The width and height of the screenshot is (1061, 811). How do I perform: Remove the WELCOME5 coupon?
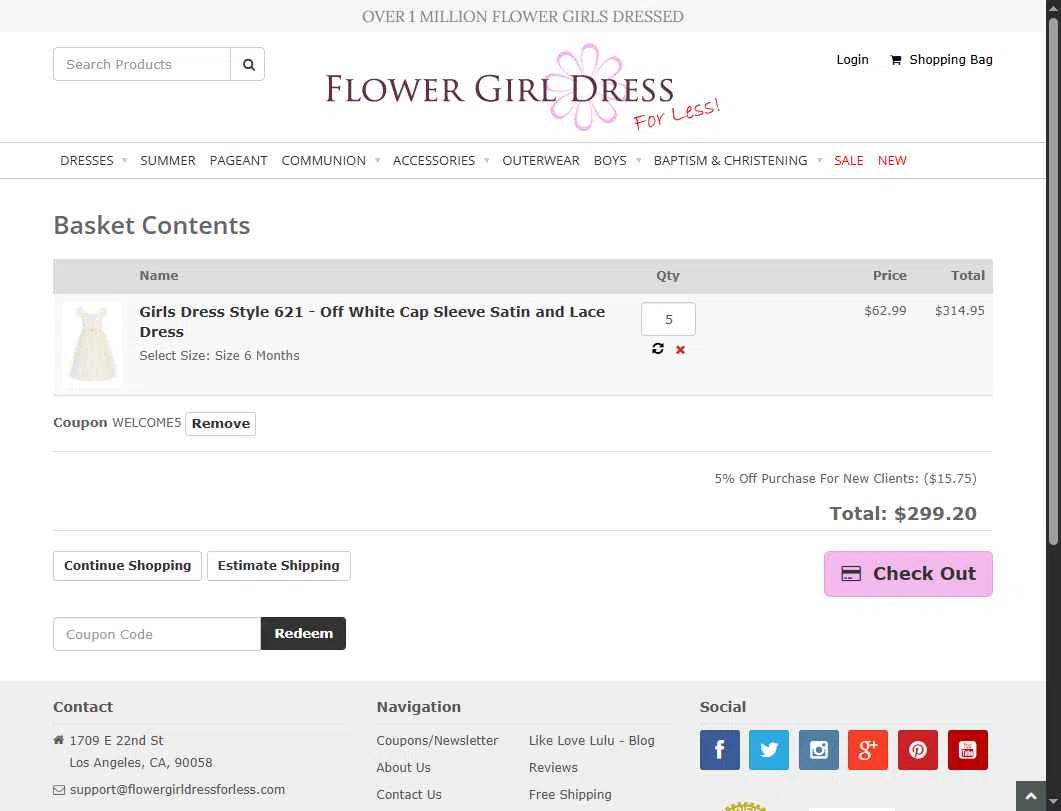[x=221, y=423]
